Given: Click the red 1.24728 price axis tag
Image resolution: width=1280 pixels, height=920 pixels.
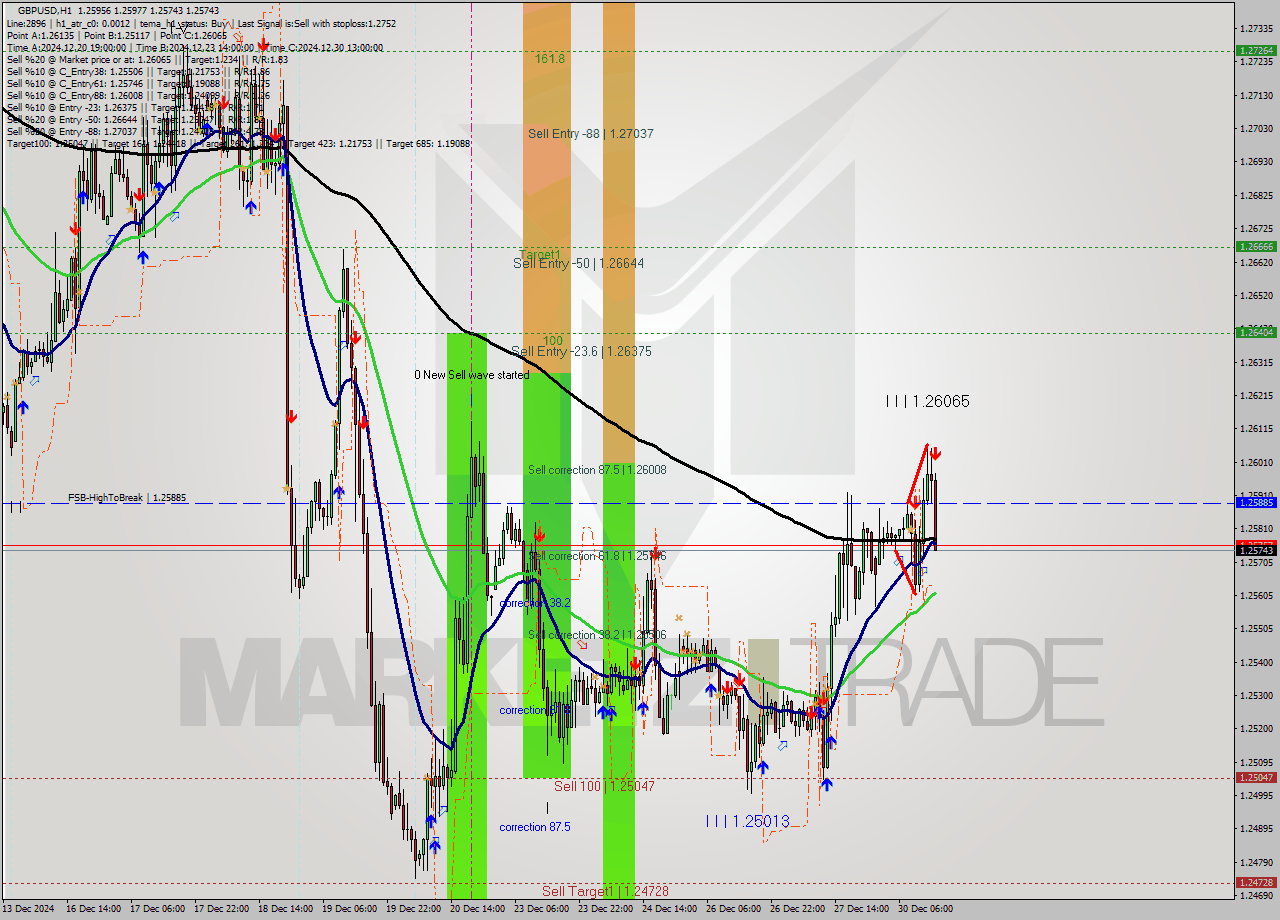Looking at the screenshot, I should point(1255,882).
